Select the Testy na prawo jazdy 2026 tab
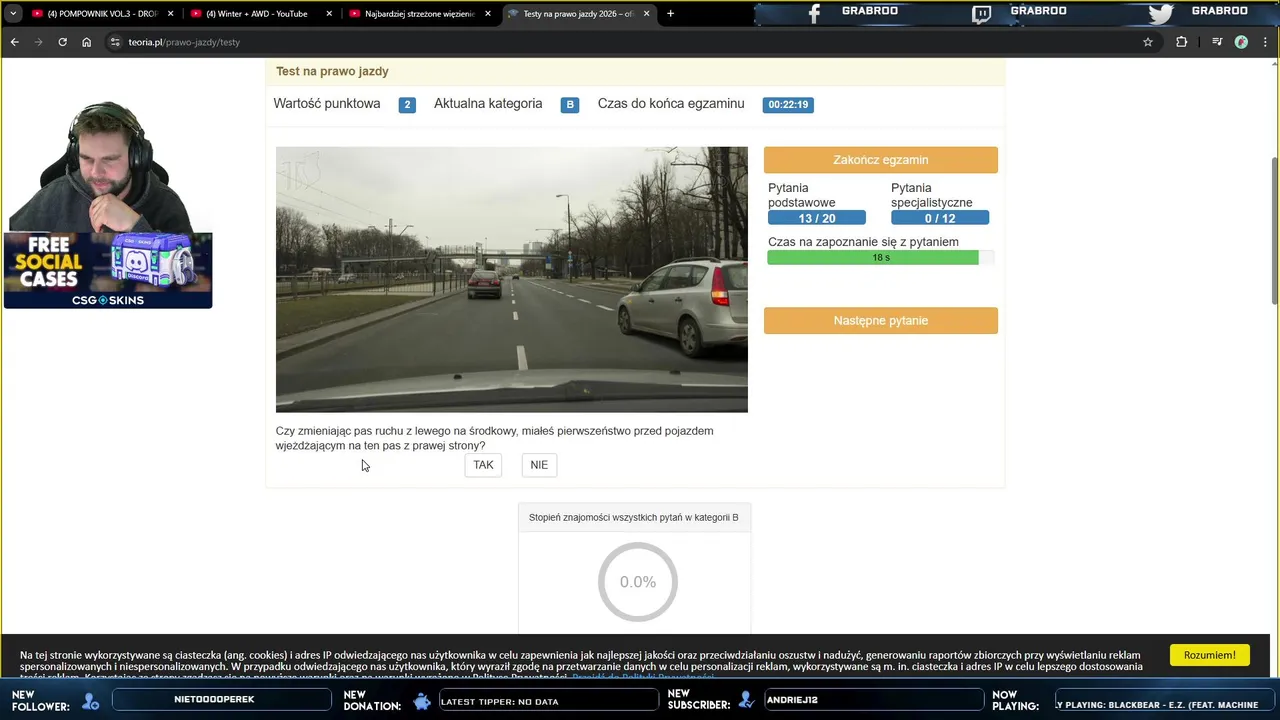 coord(578,14)
